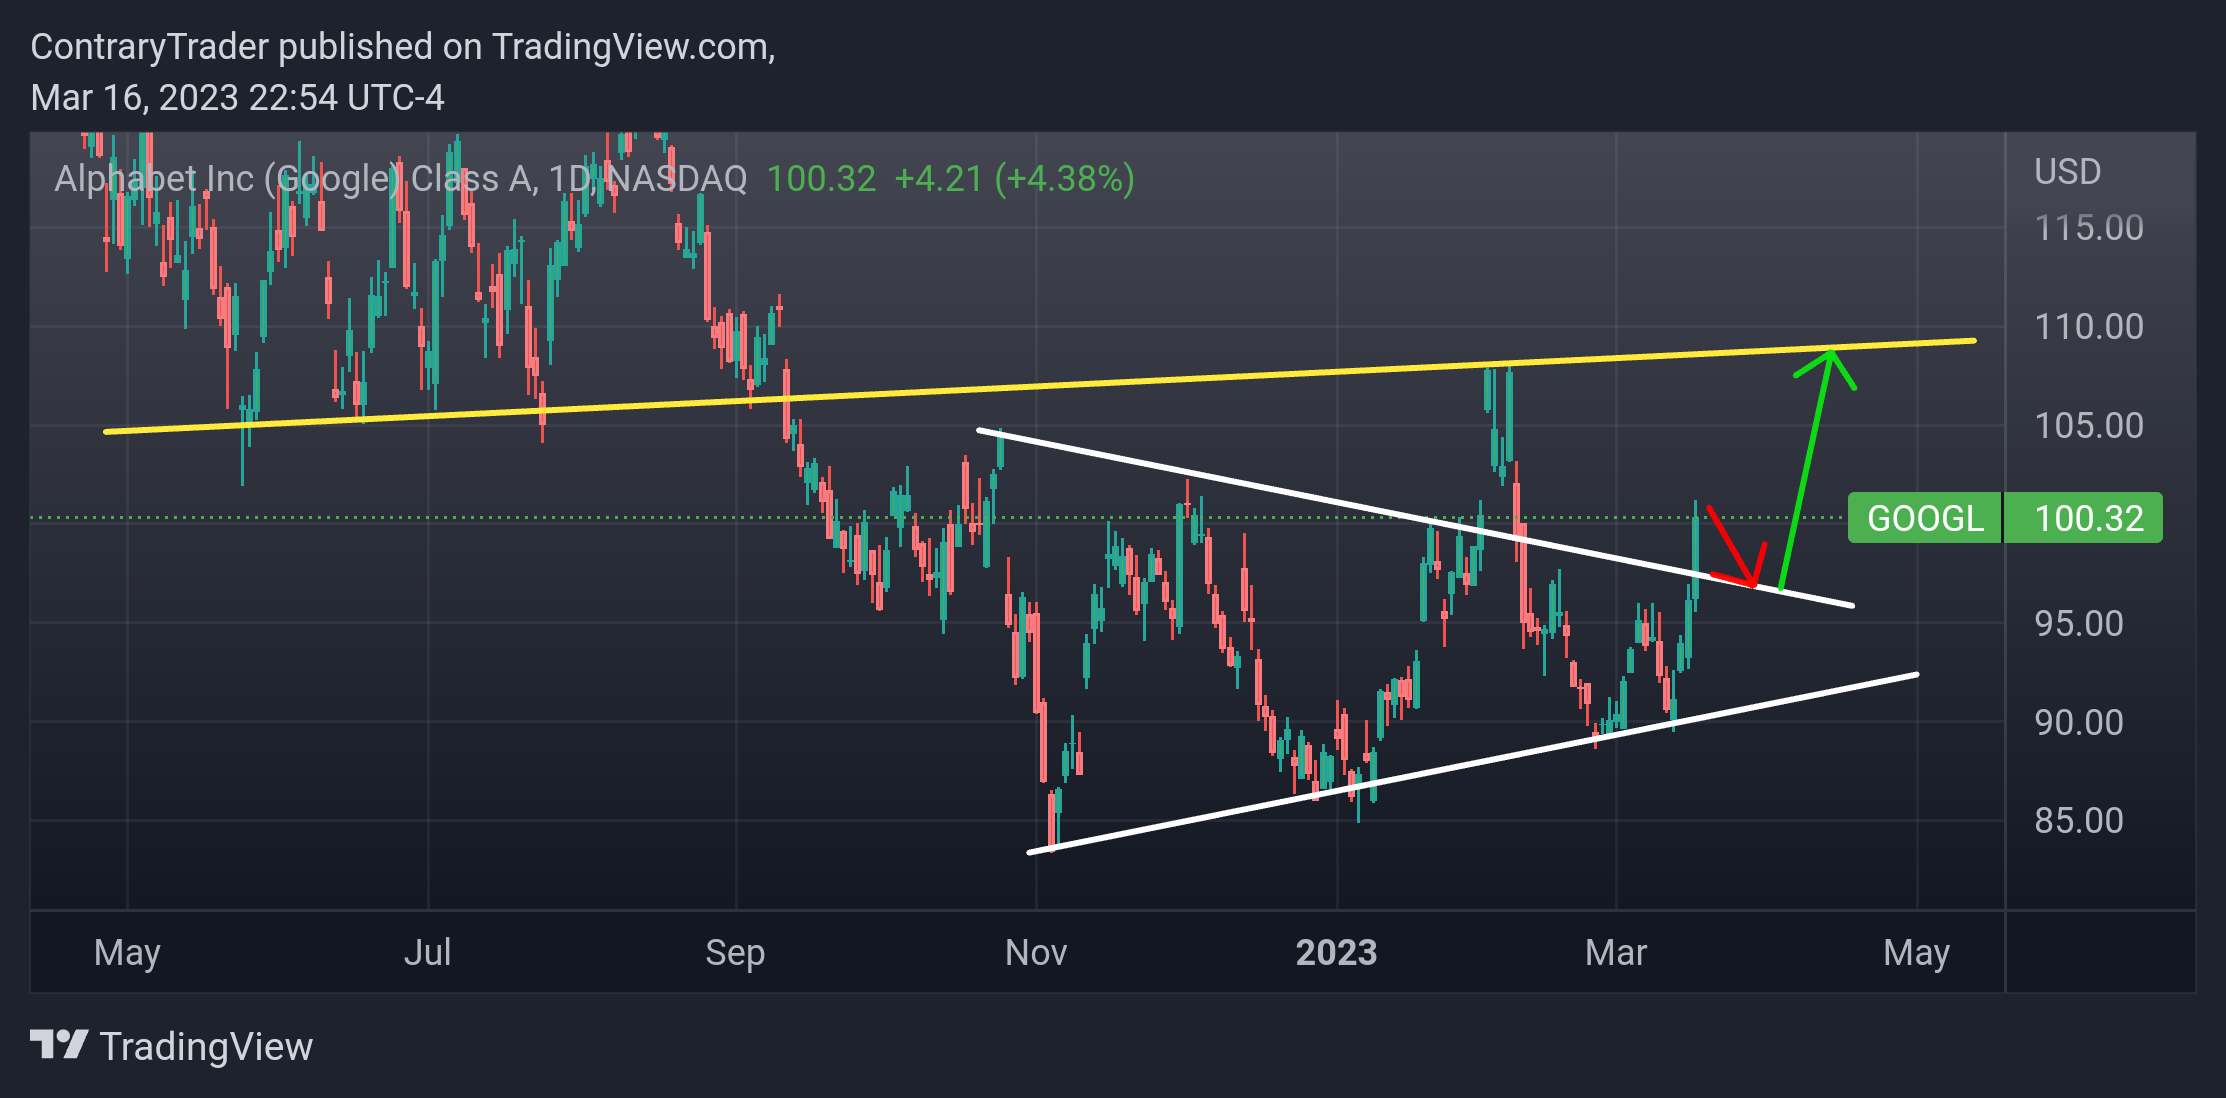
Task: Click the 105.00 price axis label
Action: (2089, 425)
